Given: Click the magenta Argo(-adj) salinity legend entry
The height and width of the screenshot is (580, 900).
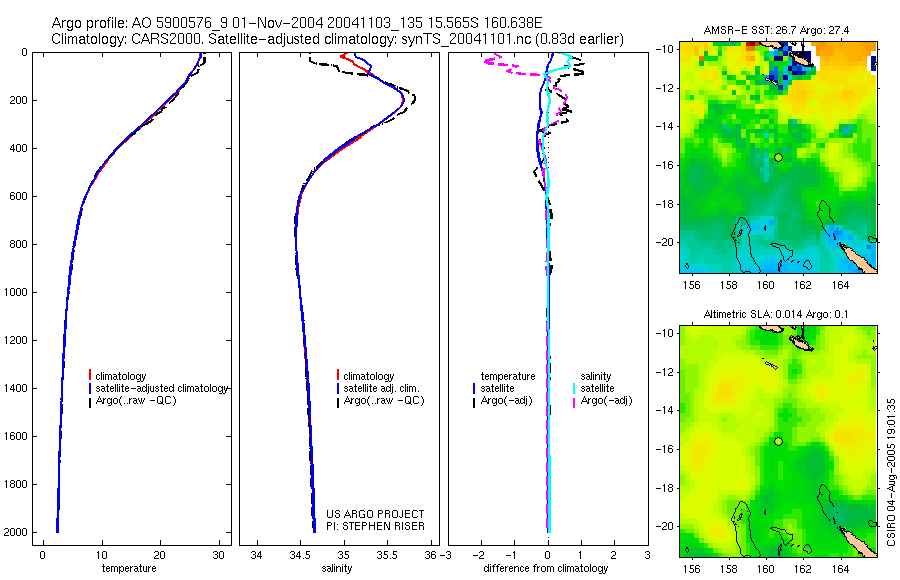Looking at the screenshot, I should coord(602,401).
